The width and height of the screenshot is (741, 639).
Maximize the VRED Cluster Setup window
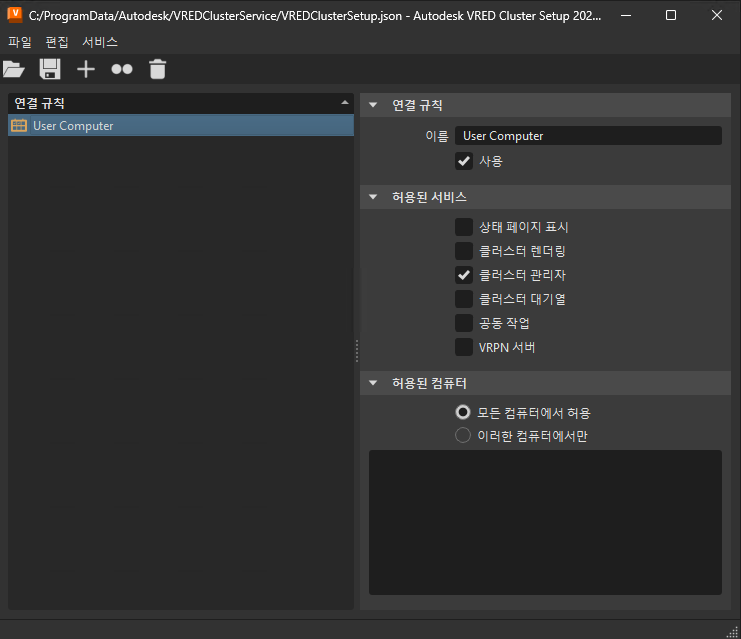click(671, 16)
